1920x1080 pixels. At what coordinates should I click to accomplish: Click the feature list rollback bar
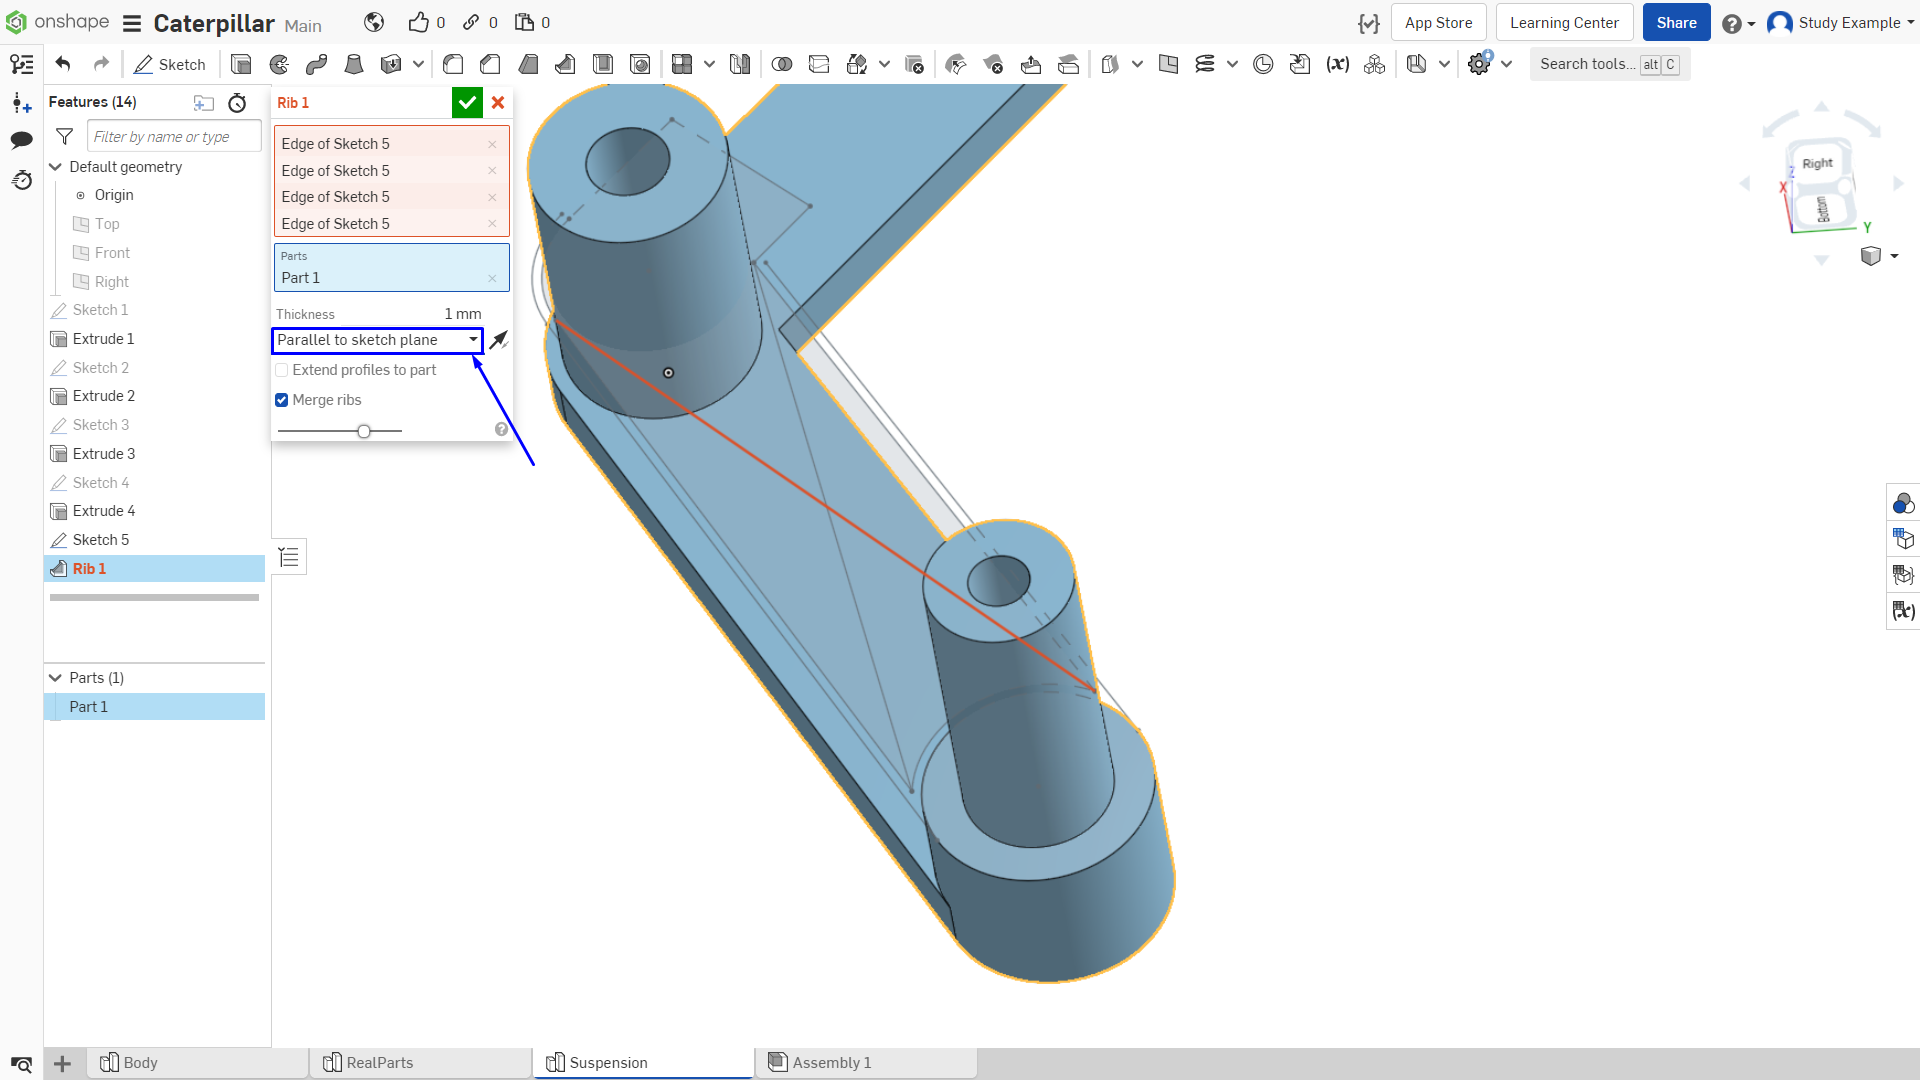(154, 597)
